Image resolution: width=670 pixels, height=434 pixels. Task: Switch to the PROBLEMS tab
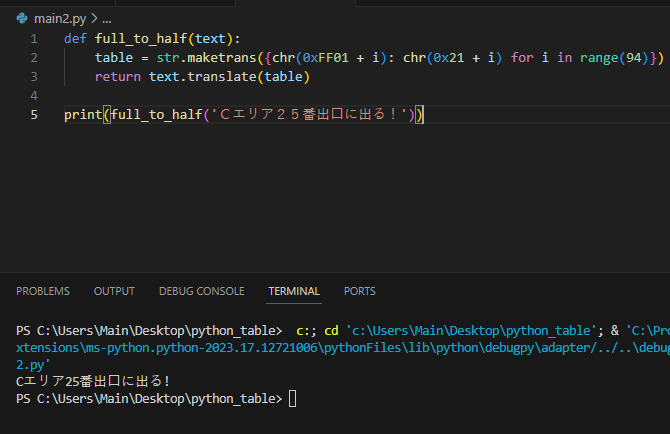pyautogui.click(x=43, y=291)
